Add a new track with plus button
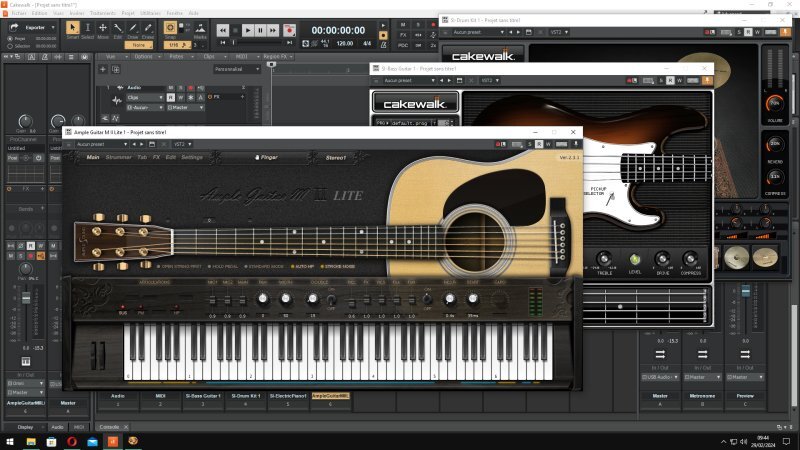 point(103,69)
